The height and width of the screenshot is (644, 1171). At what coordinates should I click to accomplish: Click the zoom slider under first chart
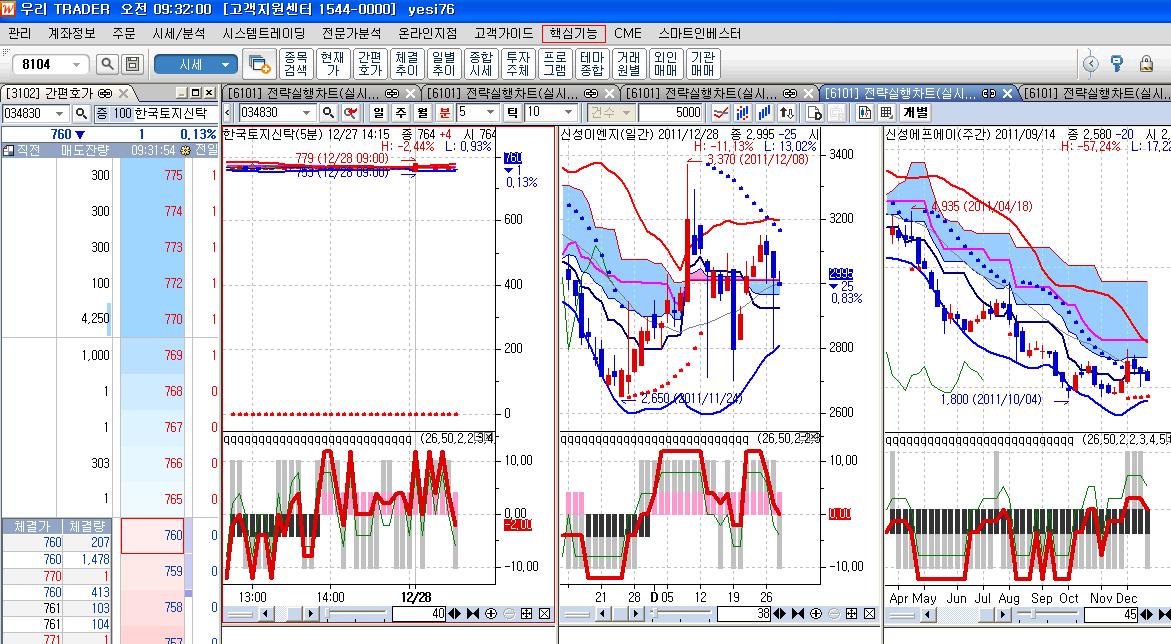[360, 613]
